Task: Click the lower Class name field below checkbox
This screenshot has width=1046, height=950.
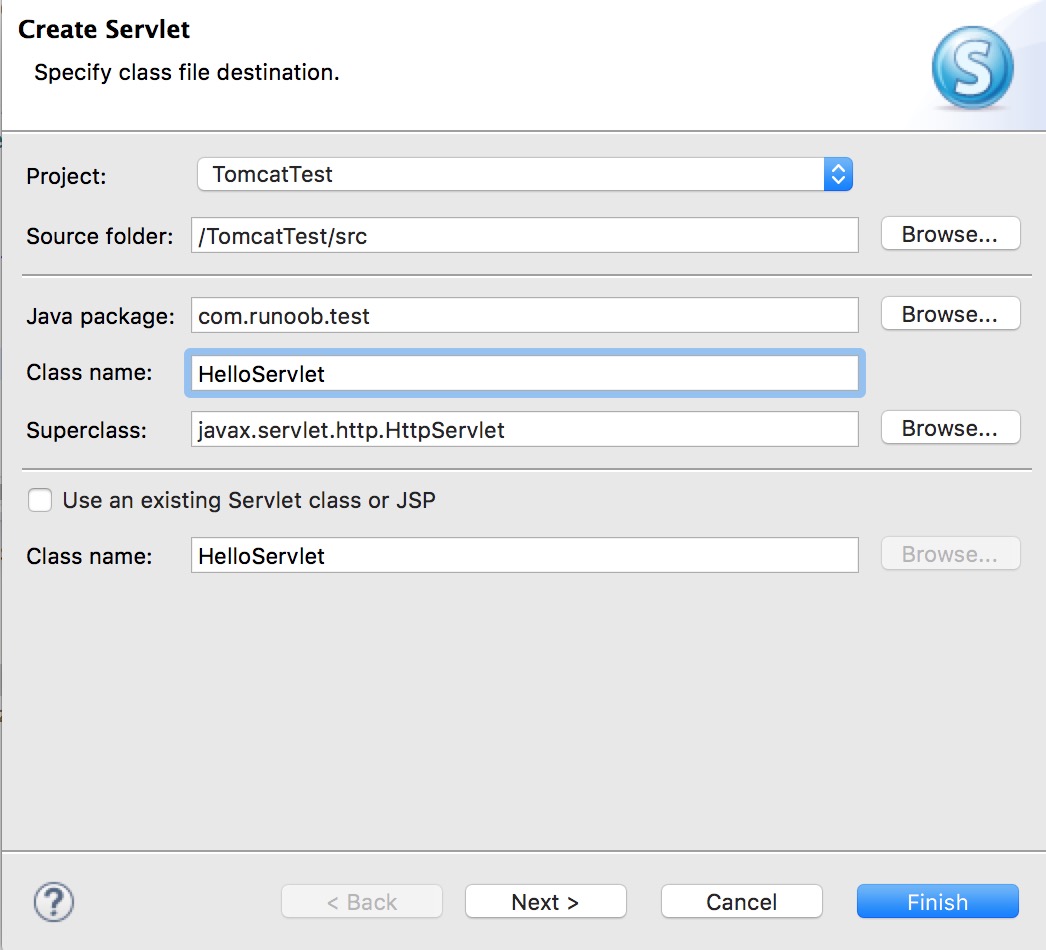Action: [524, 556]
